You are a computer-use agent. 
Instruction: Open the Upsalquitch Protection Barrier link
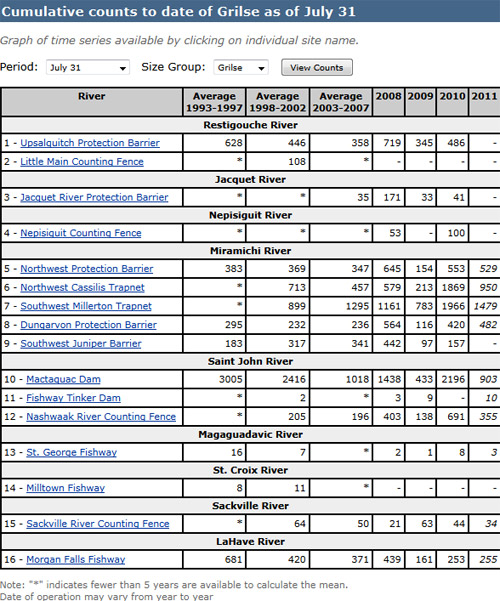[90, 143]
